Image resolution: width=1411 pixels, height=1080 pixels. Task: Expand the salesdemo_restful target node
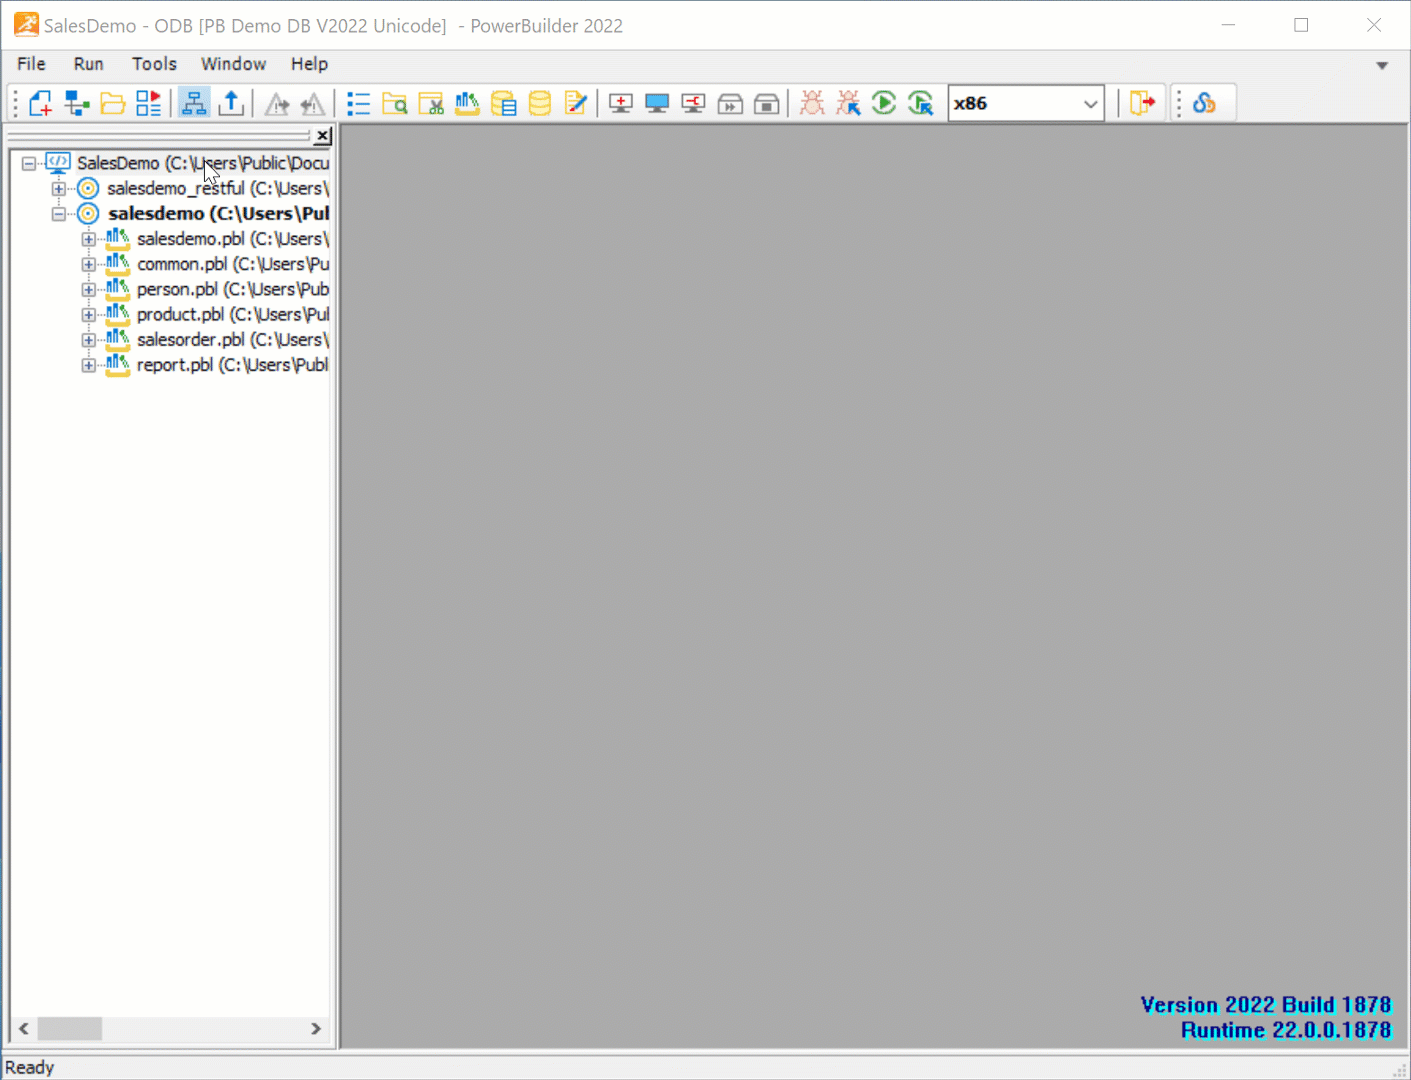(x=59, y=188)
